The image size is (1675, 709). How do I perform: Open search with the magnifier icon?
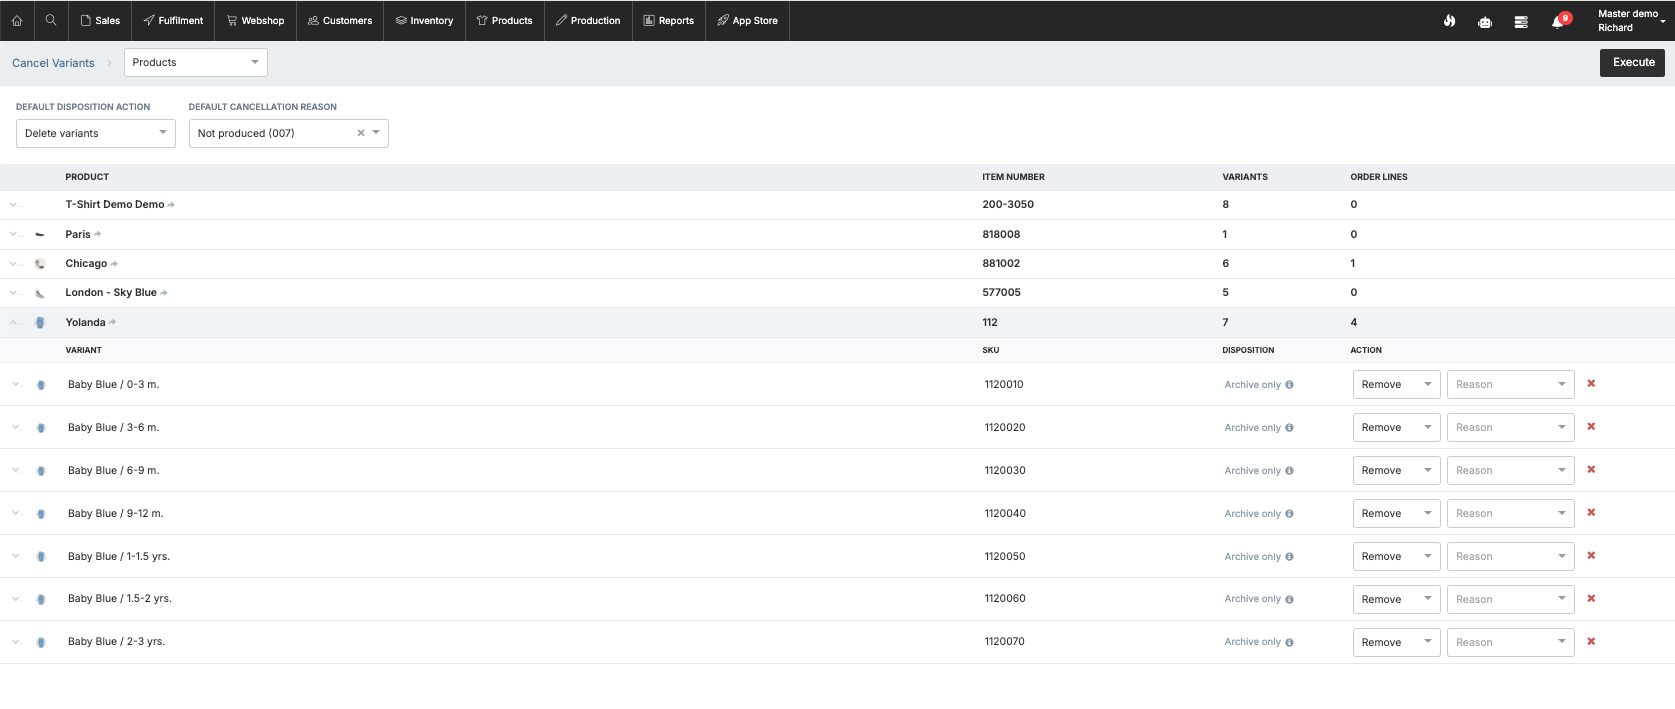[51, 20]
